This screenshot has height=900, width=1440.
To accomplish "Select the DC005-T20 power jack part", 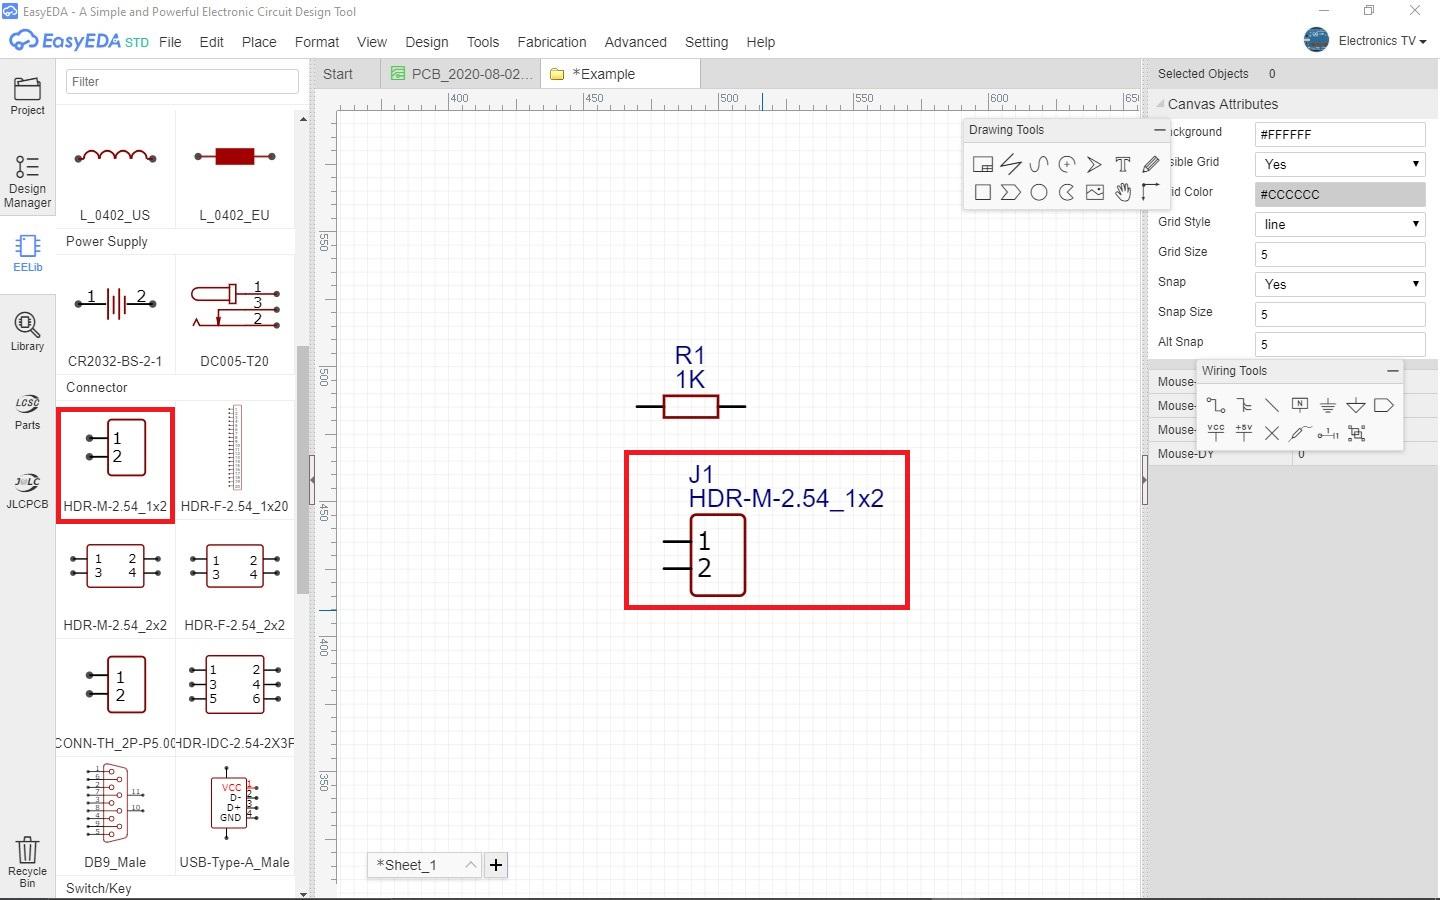I will (234, 313).
